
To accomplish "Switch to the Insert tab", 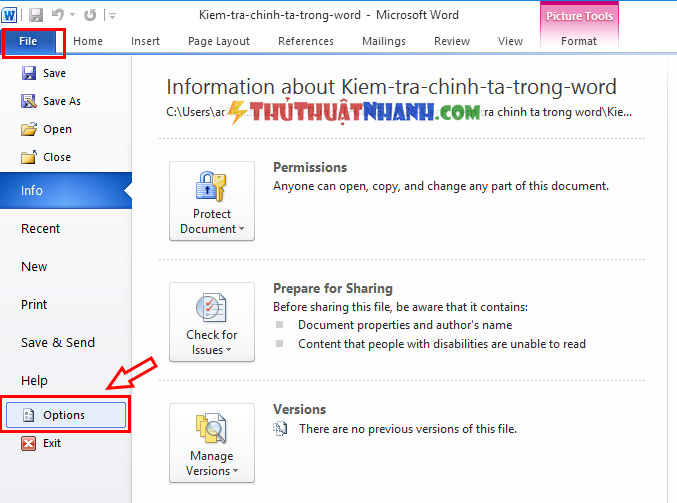I will pyautogui.click(x=145, y=41).
